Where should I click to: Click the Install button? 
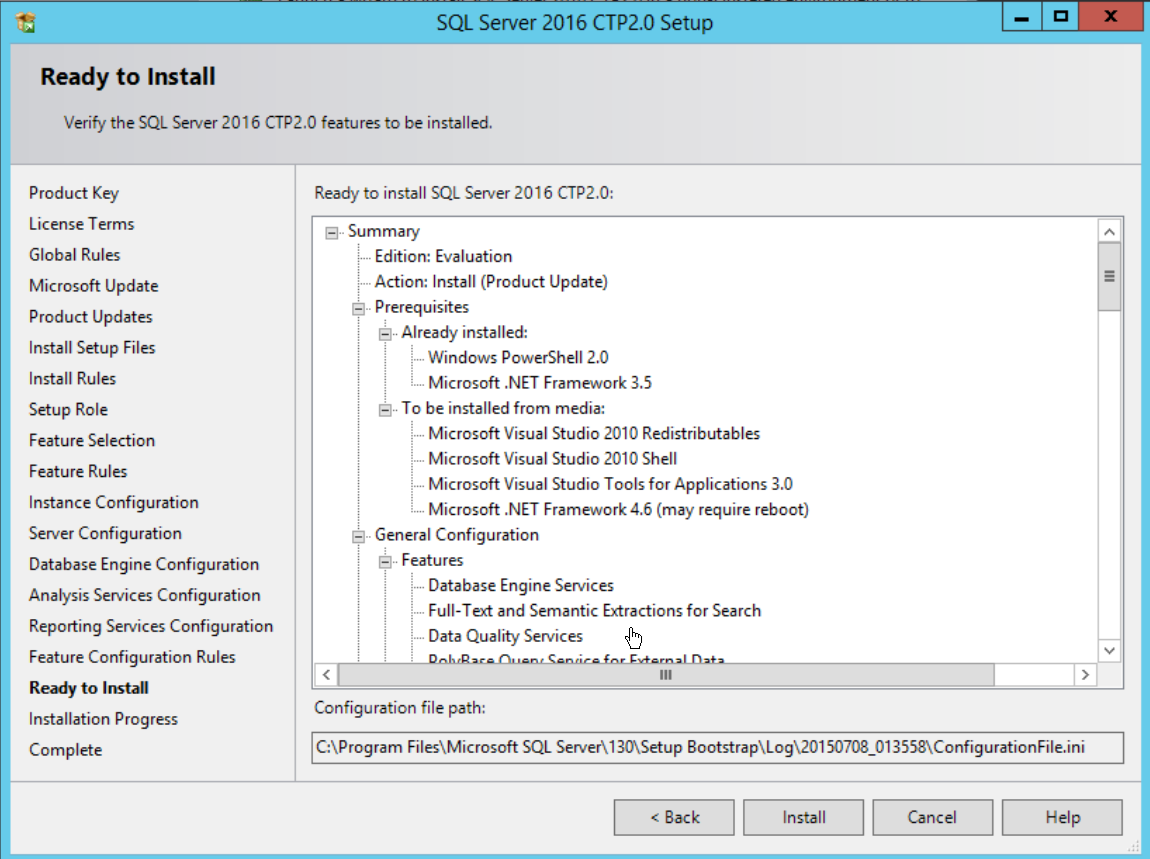coord(803,817)
